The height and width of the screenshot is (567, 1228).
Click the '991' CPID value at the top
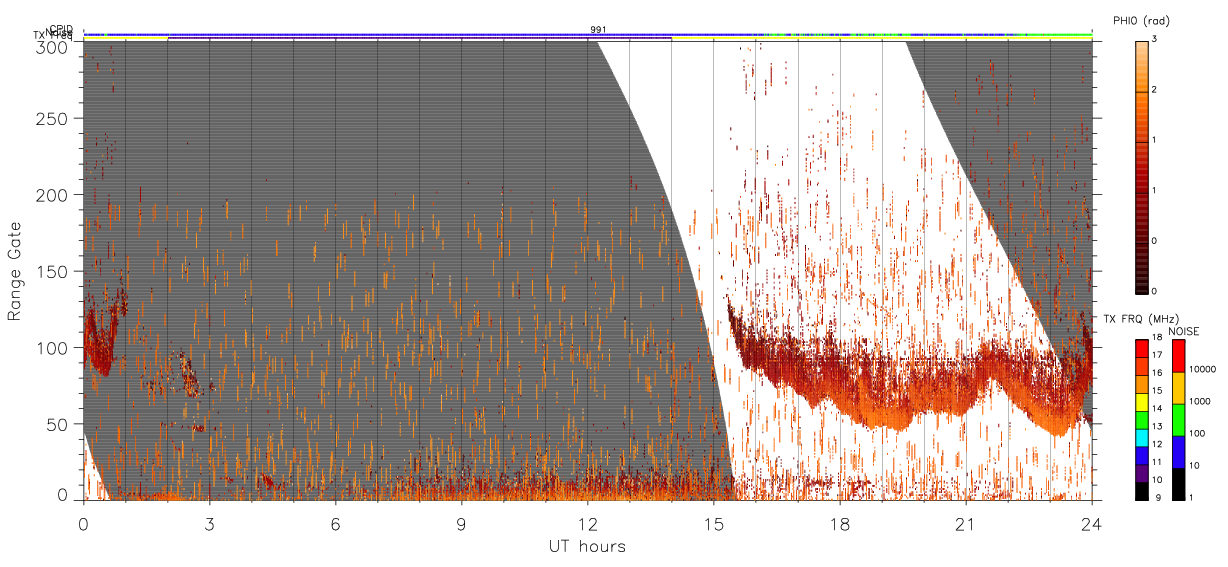click(598, 30)
